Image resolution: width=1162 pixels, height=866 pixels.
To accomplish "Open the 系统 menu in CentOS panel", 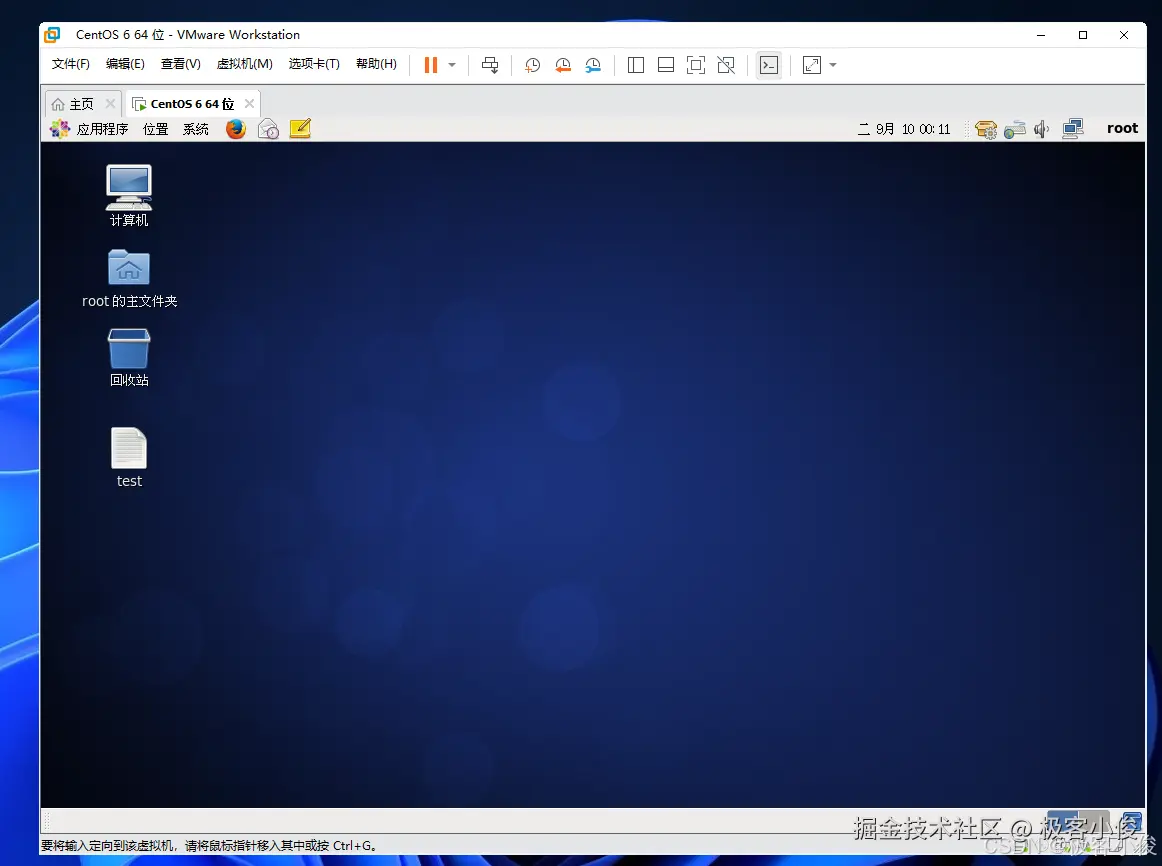I will click(x=196, y=129).
